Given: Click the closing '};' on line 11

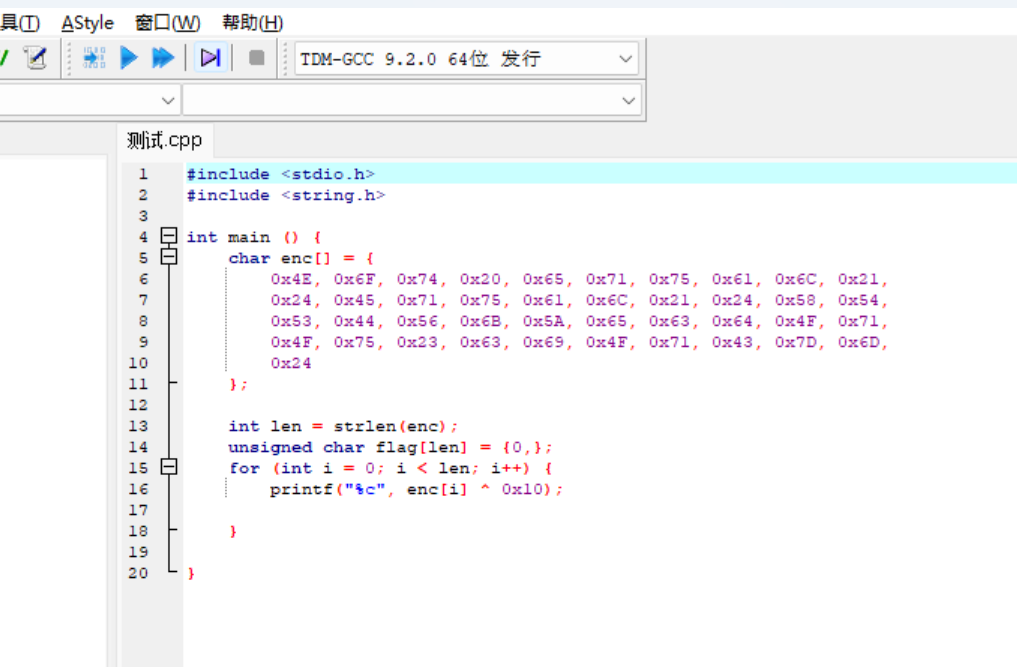Looking at the screenshot, I should (x=238, y=384).
